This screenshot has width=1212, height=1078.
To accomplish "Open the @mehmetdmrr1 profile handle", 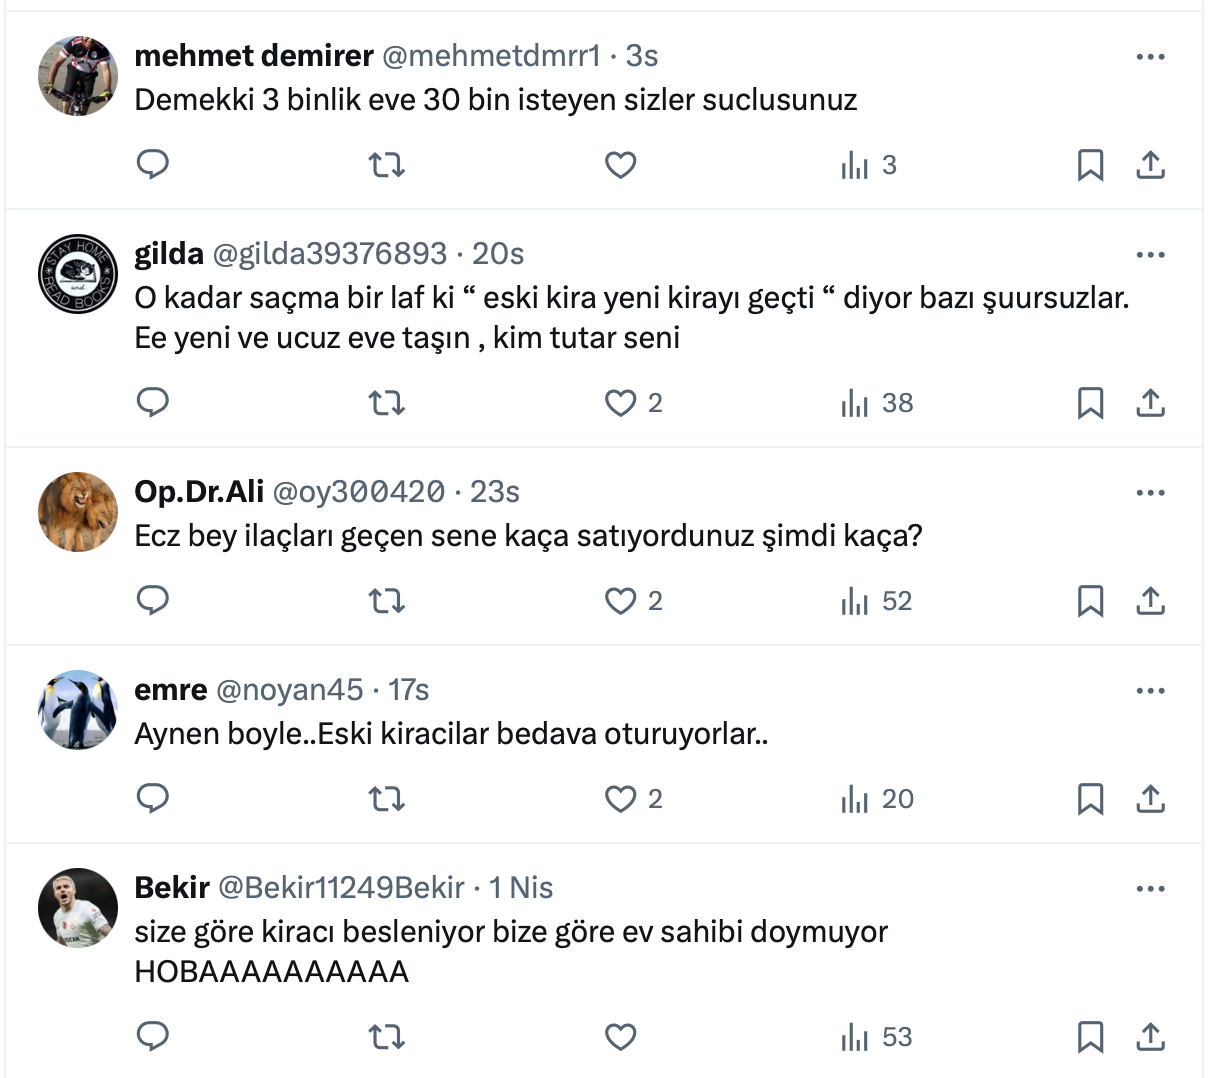I will [491, 56].
